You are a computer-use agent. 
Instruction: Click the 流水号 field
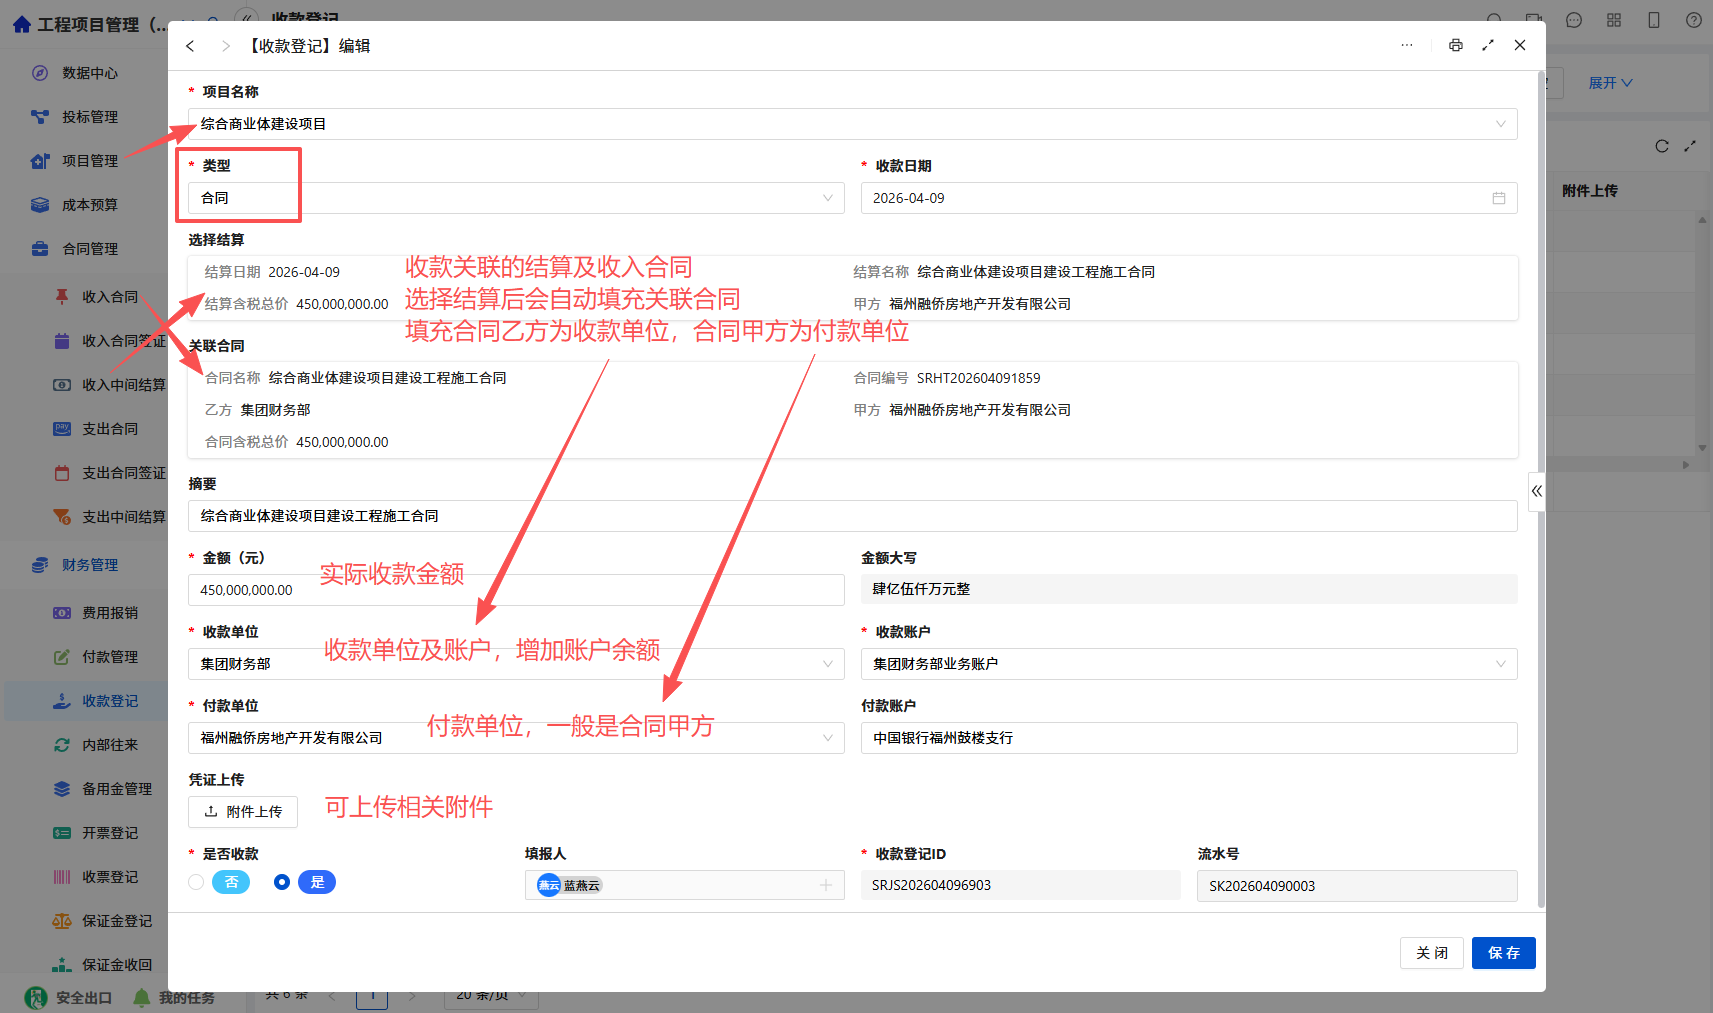coord(1357,886)
